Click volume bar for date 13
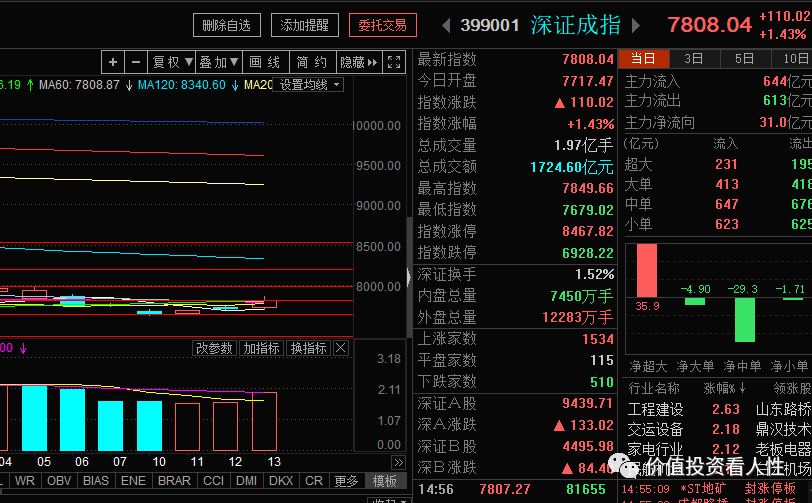 tap(265, 421)
